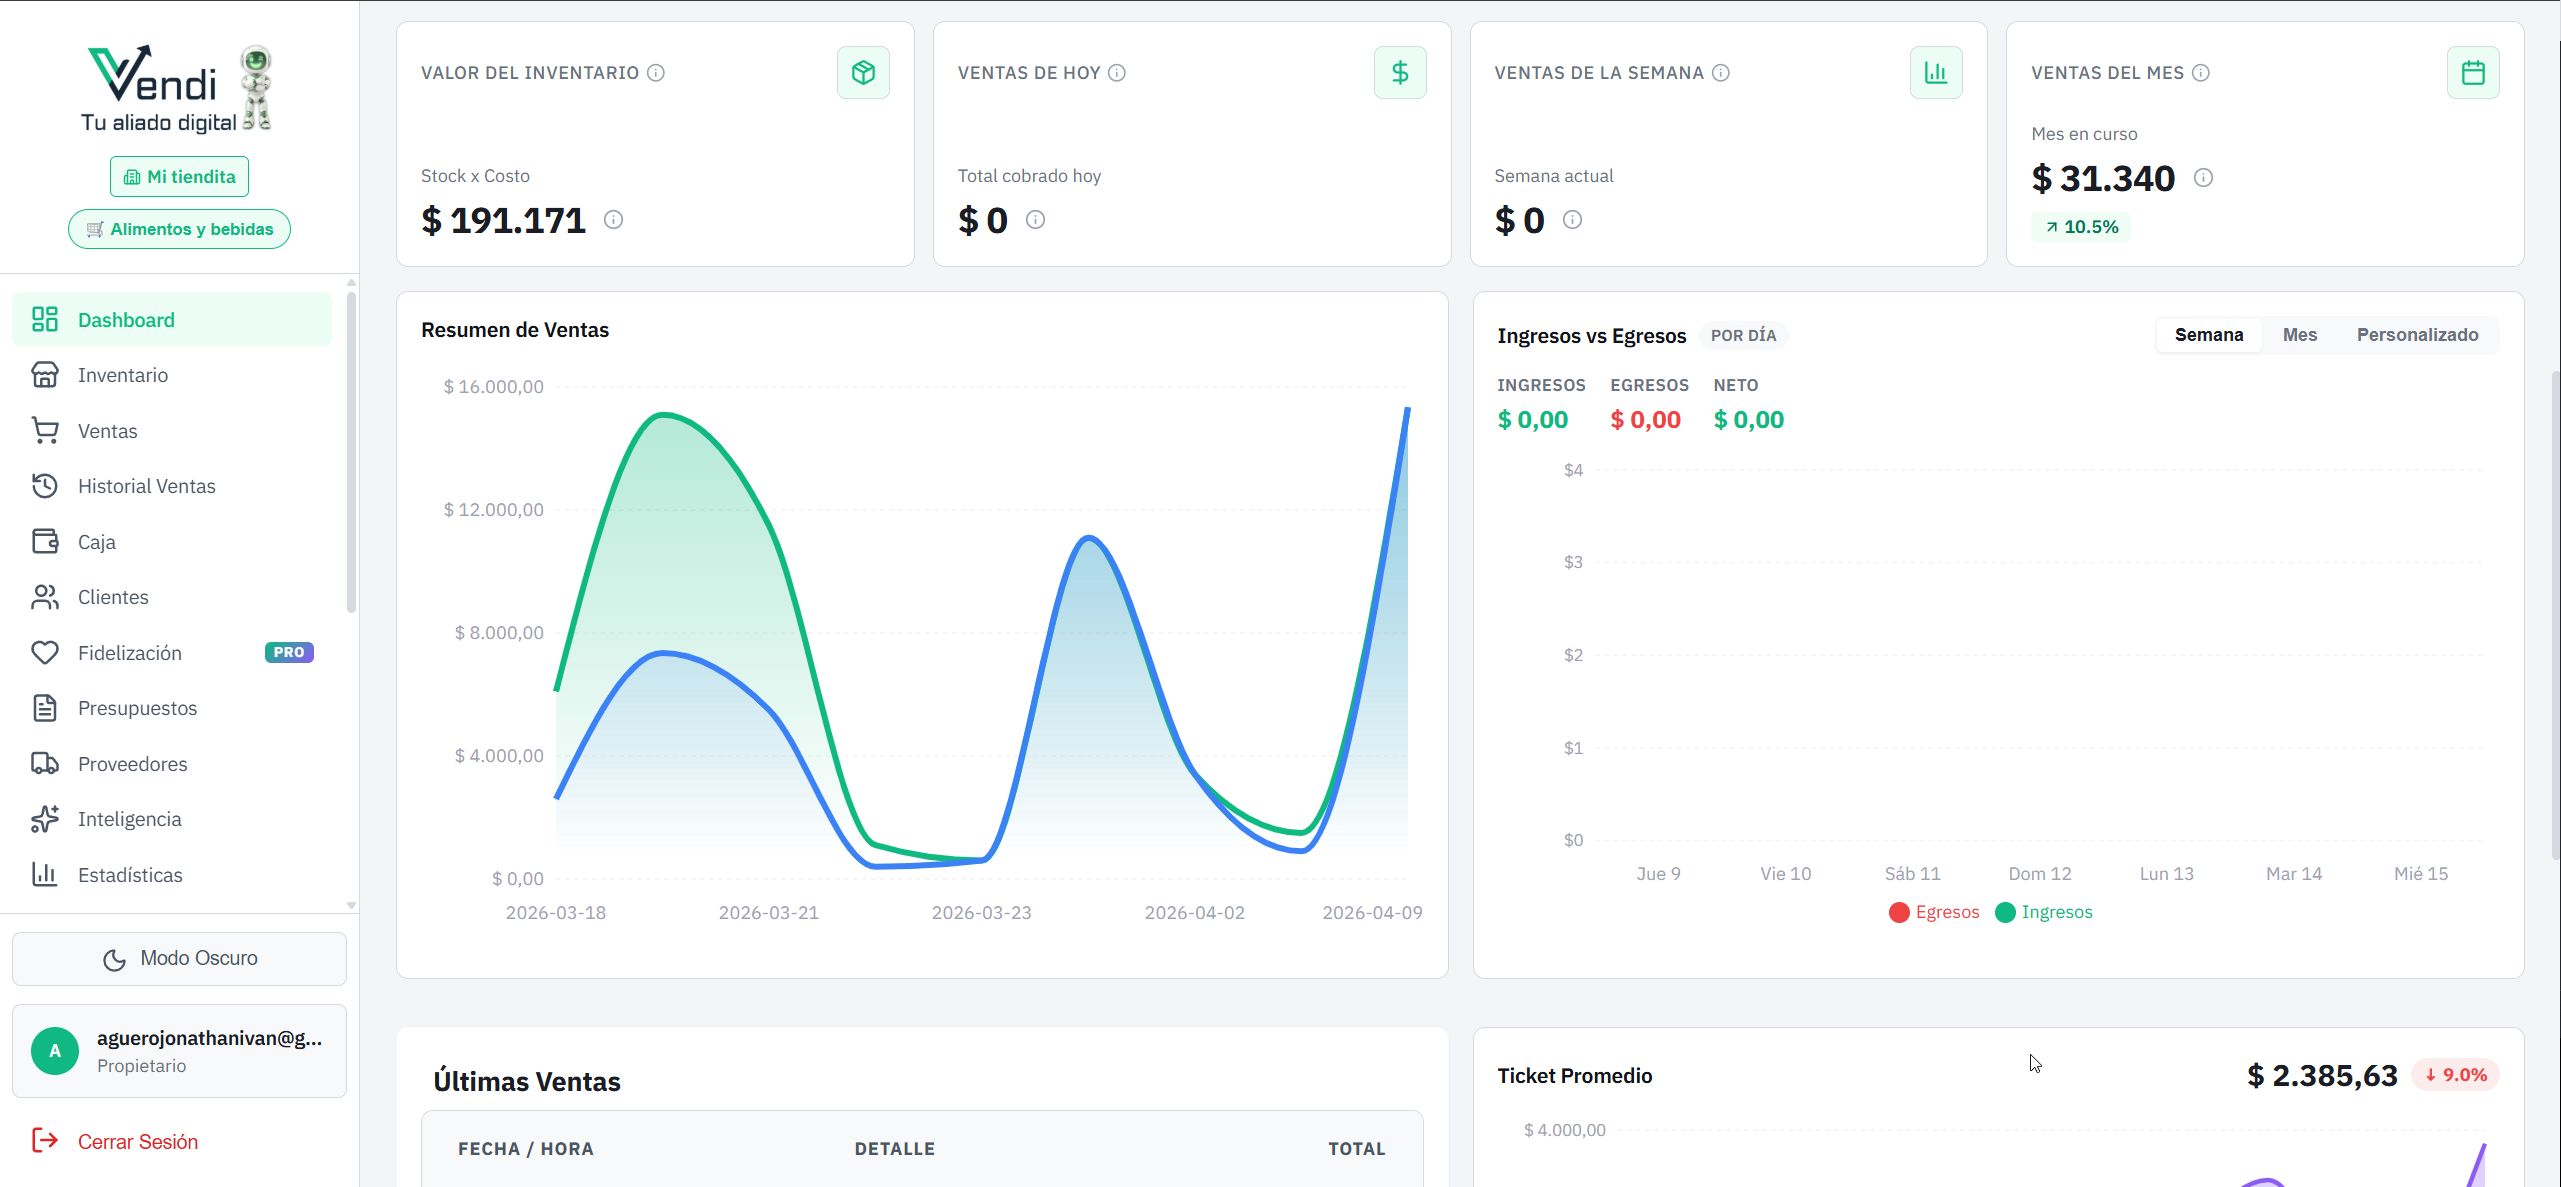
Task: Open the Alimentos y bebidas category selector
Action: [179, 228]
